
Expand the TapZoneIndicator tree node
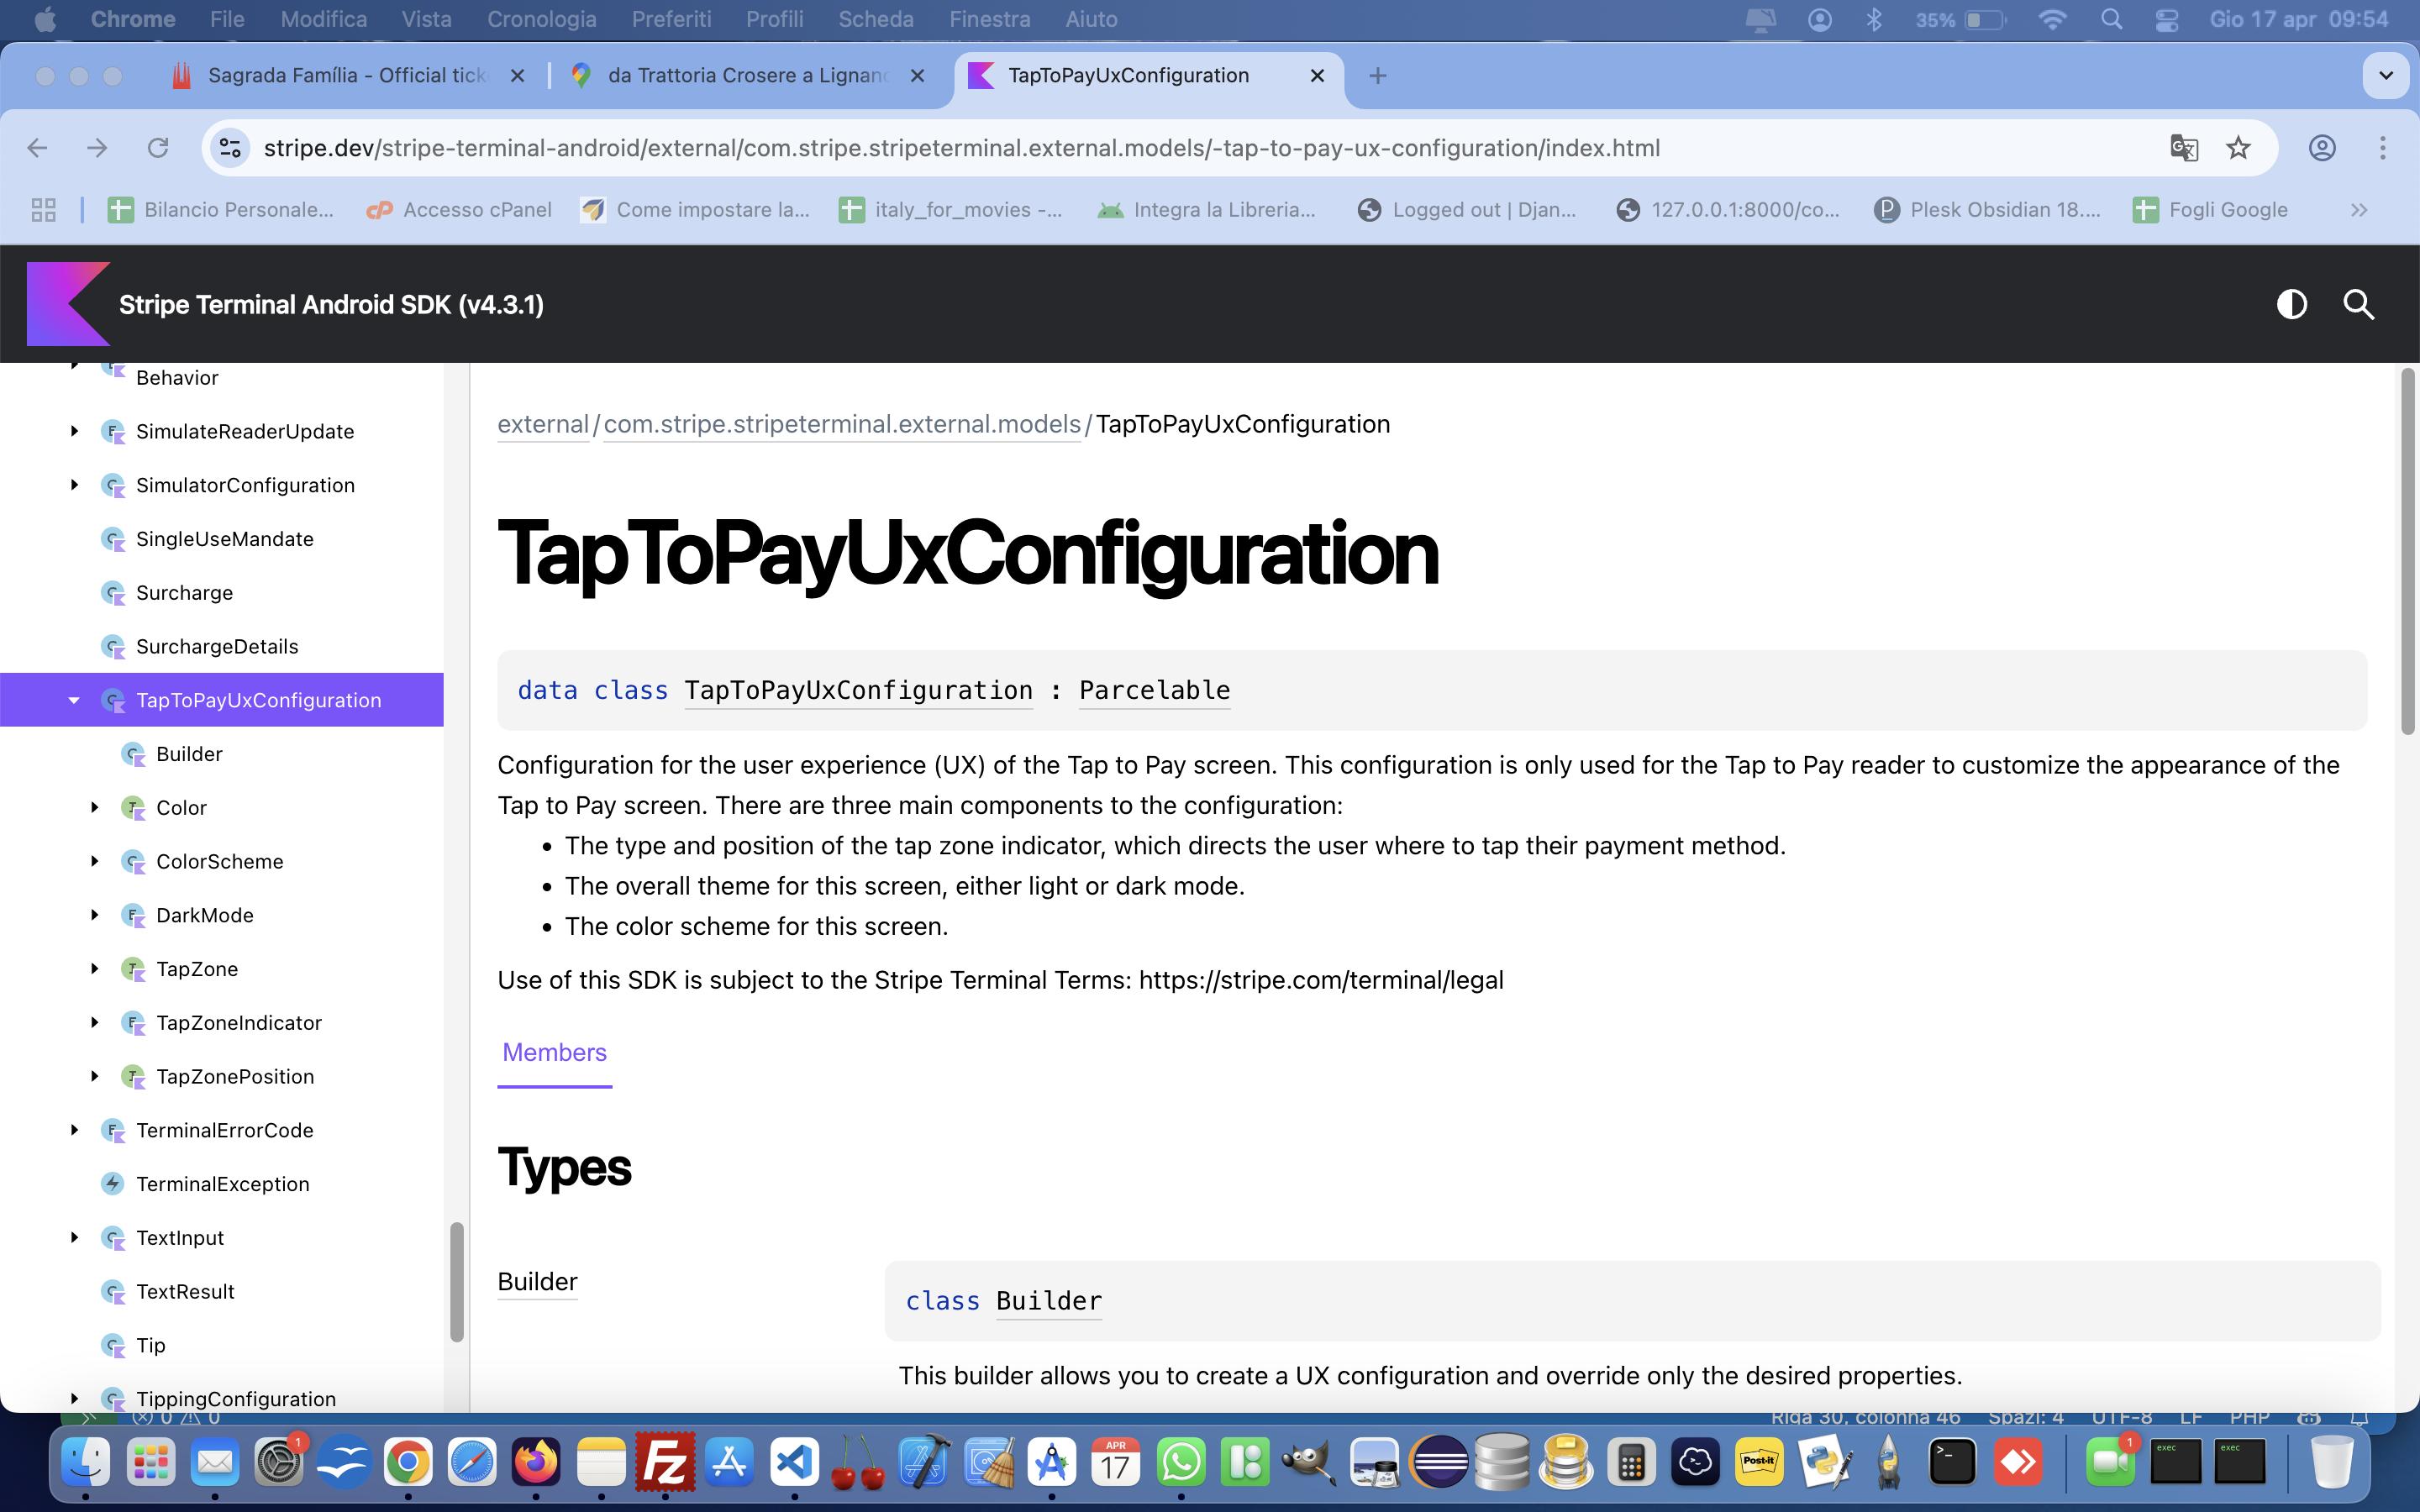tap(95, 1022)
